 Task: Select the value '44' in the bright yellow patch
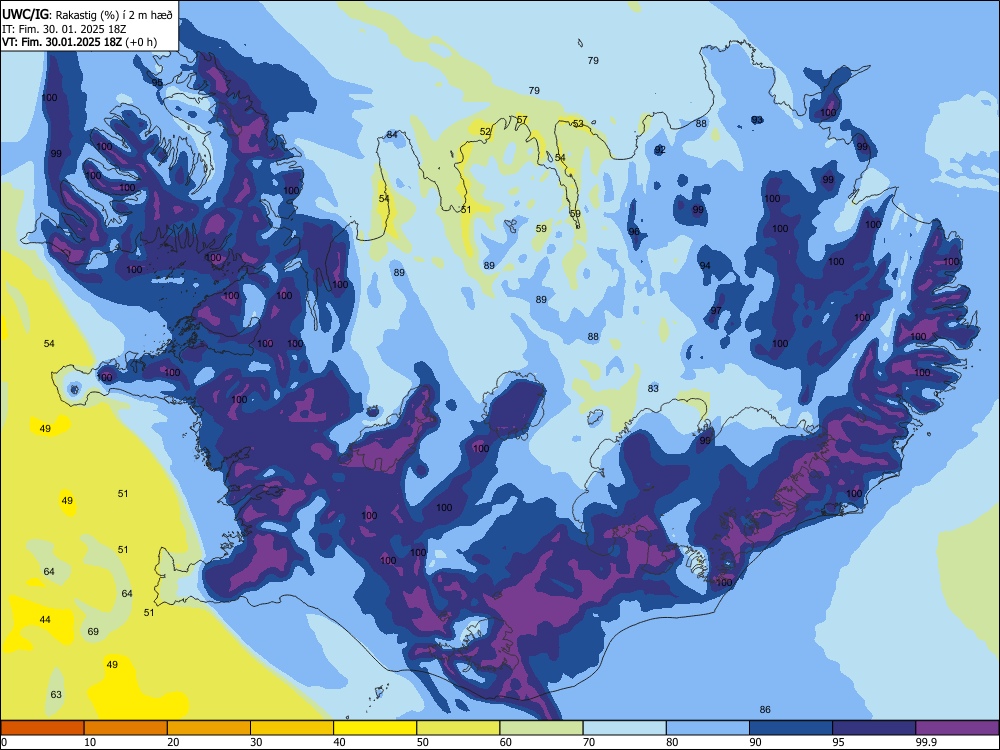45,619
